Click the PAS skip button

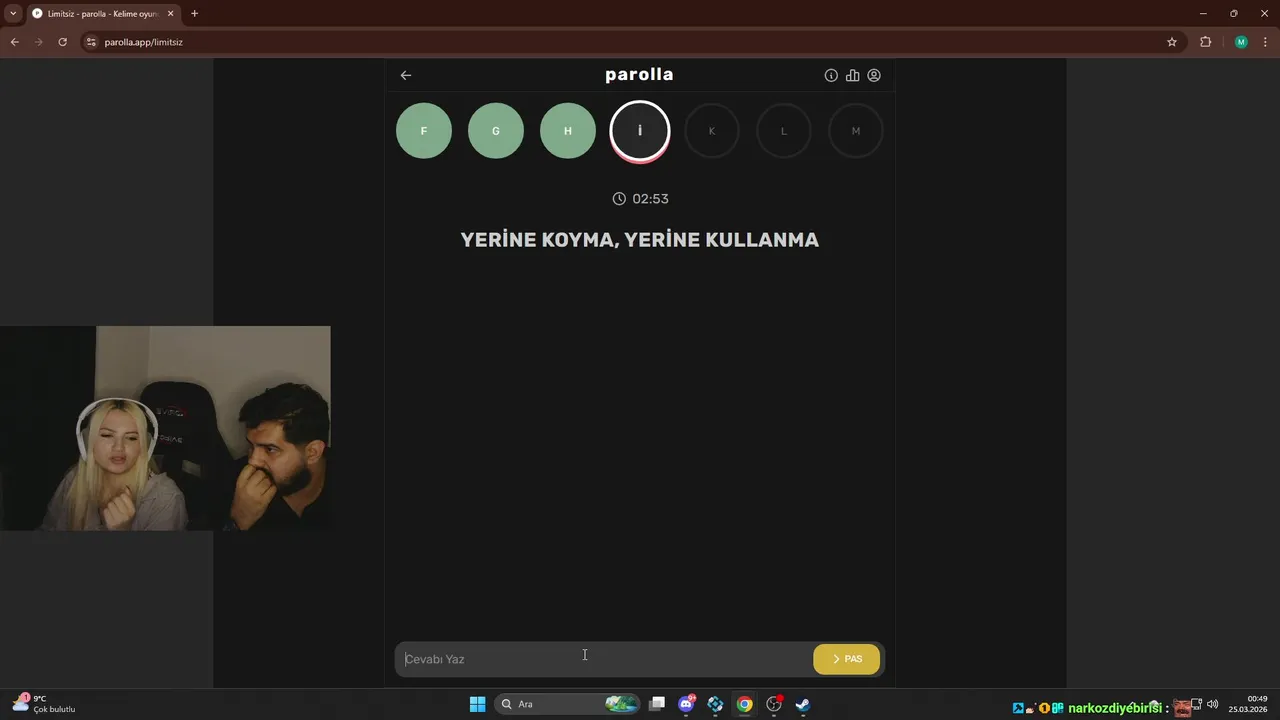click(x=846, y=659)
